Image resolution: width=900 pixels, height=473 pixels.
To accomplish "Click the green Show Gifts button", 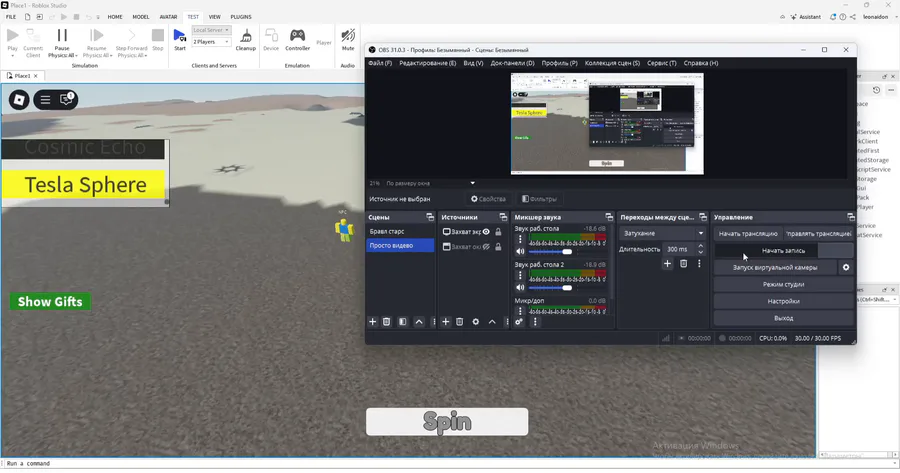I will [x=50, y=301].
